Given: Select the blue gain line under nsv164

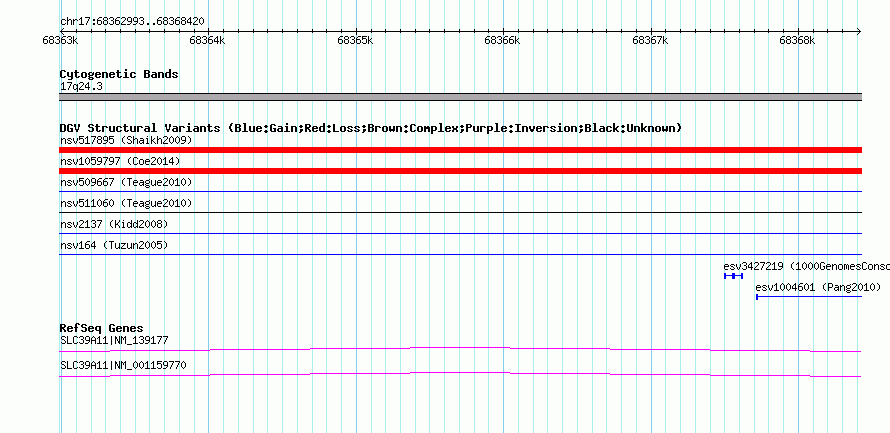Looking at the screenshot, I should (460, 254).
